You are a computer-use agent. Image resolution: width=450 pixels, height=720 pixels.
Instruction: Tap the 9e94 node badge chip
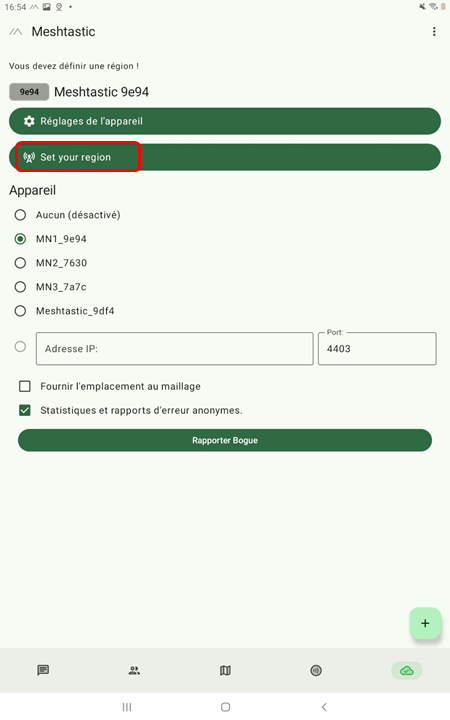pos(29,92)
